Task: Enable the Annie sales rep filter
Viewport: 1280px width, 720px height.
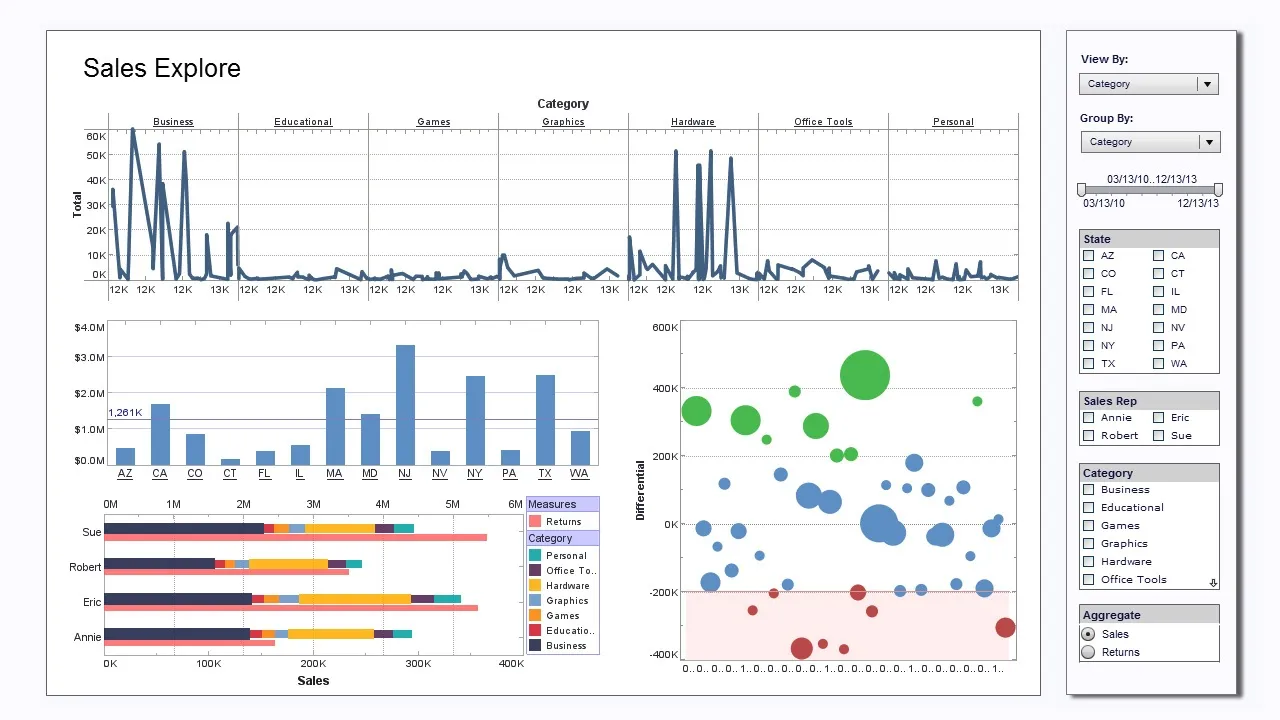Action: [1088, 417]
